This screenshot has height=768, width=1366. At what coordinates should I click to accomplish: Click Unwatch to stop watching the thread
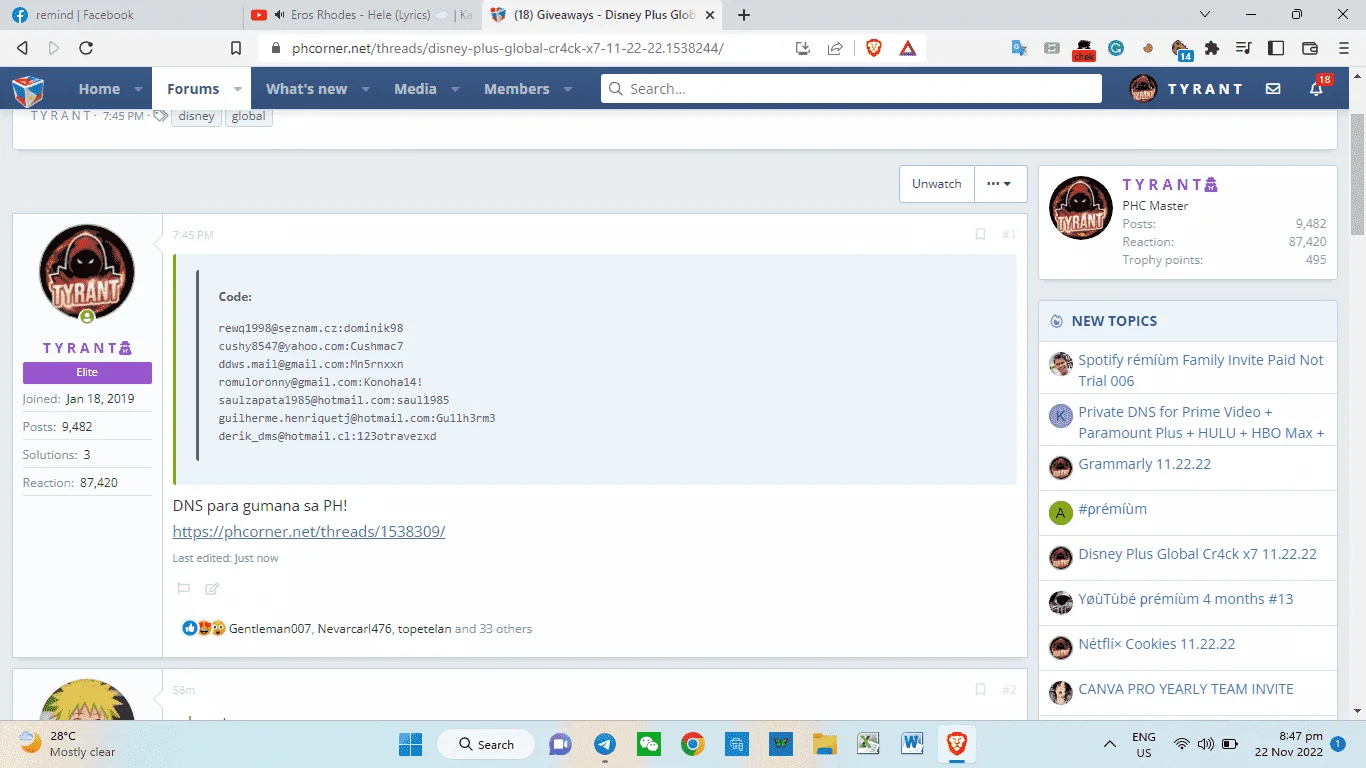pyautogui.click(x=936, y=184)
